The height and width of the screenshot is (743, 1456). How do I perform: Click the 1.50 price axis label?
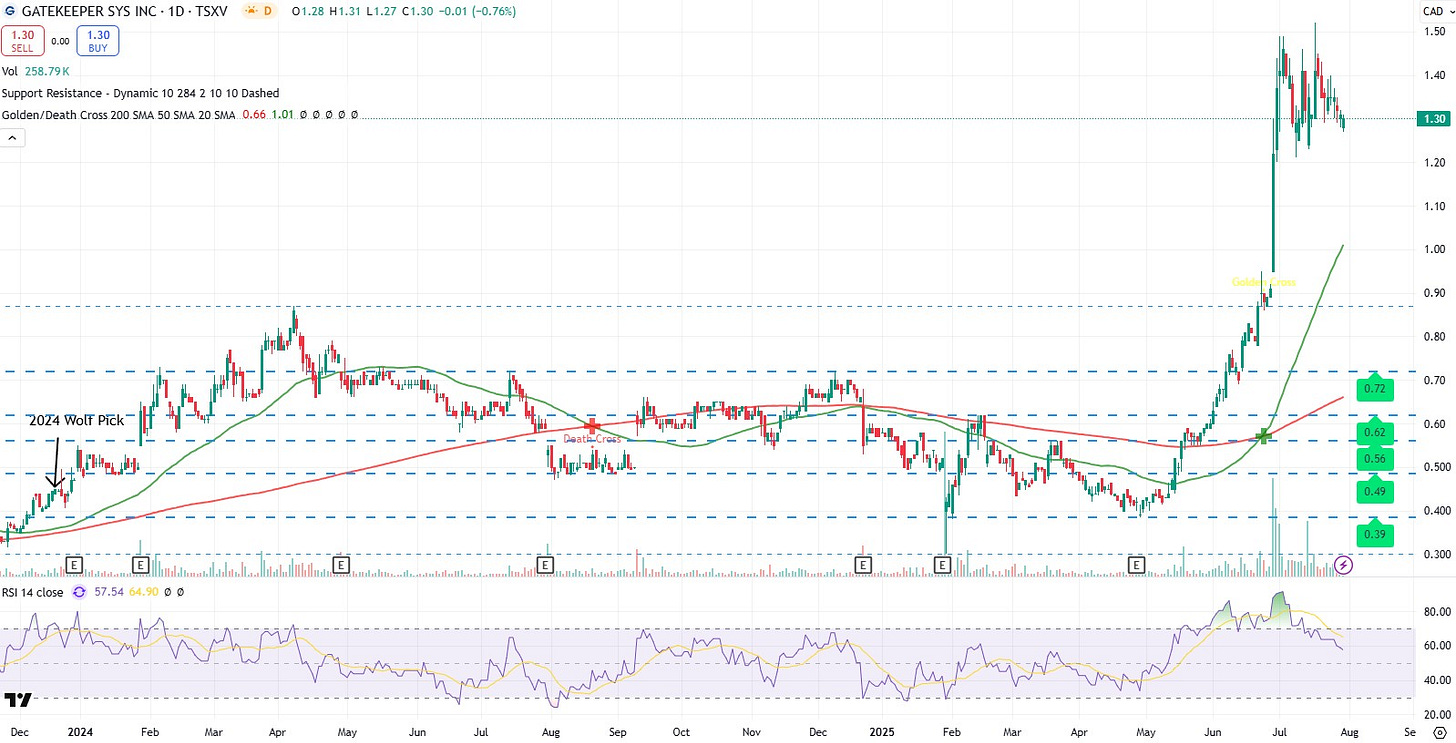[1433, 32]
